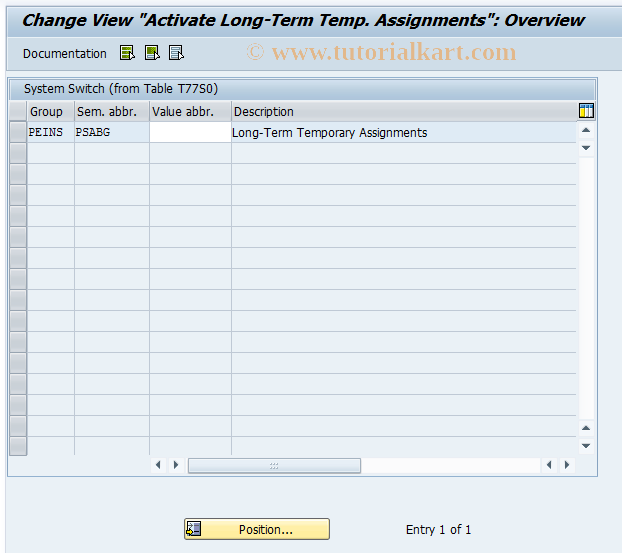
Task: Click the Position... button
Action: point(257,529)
